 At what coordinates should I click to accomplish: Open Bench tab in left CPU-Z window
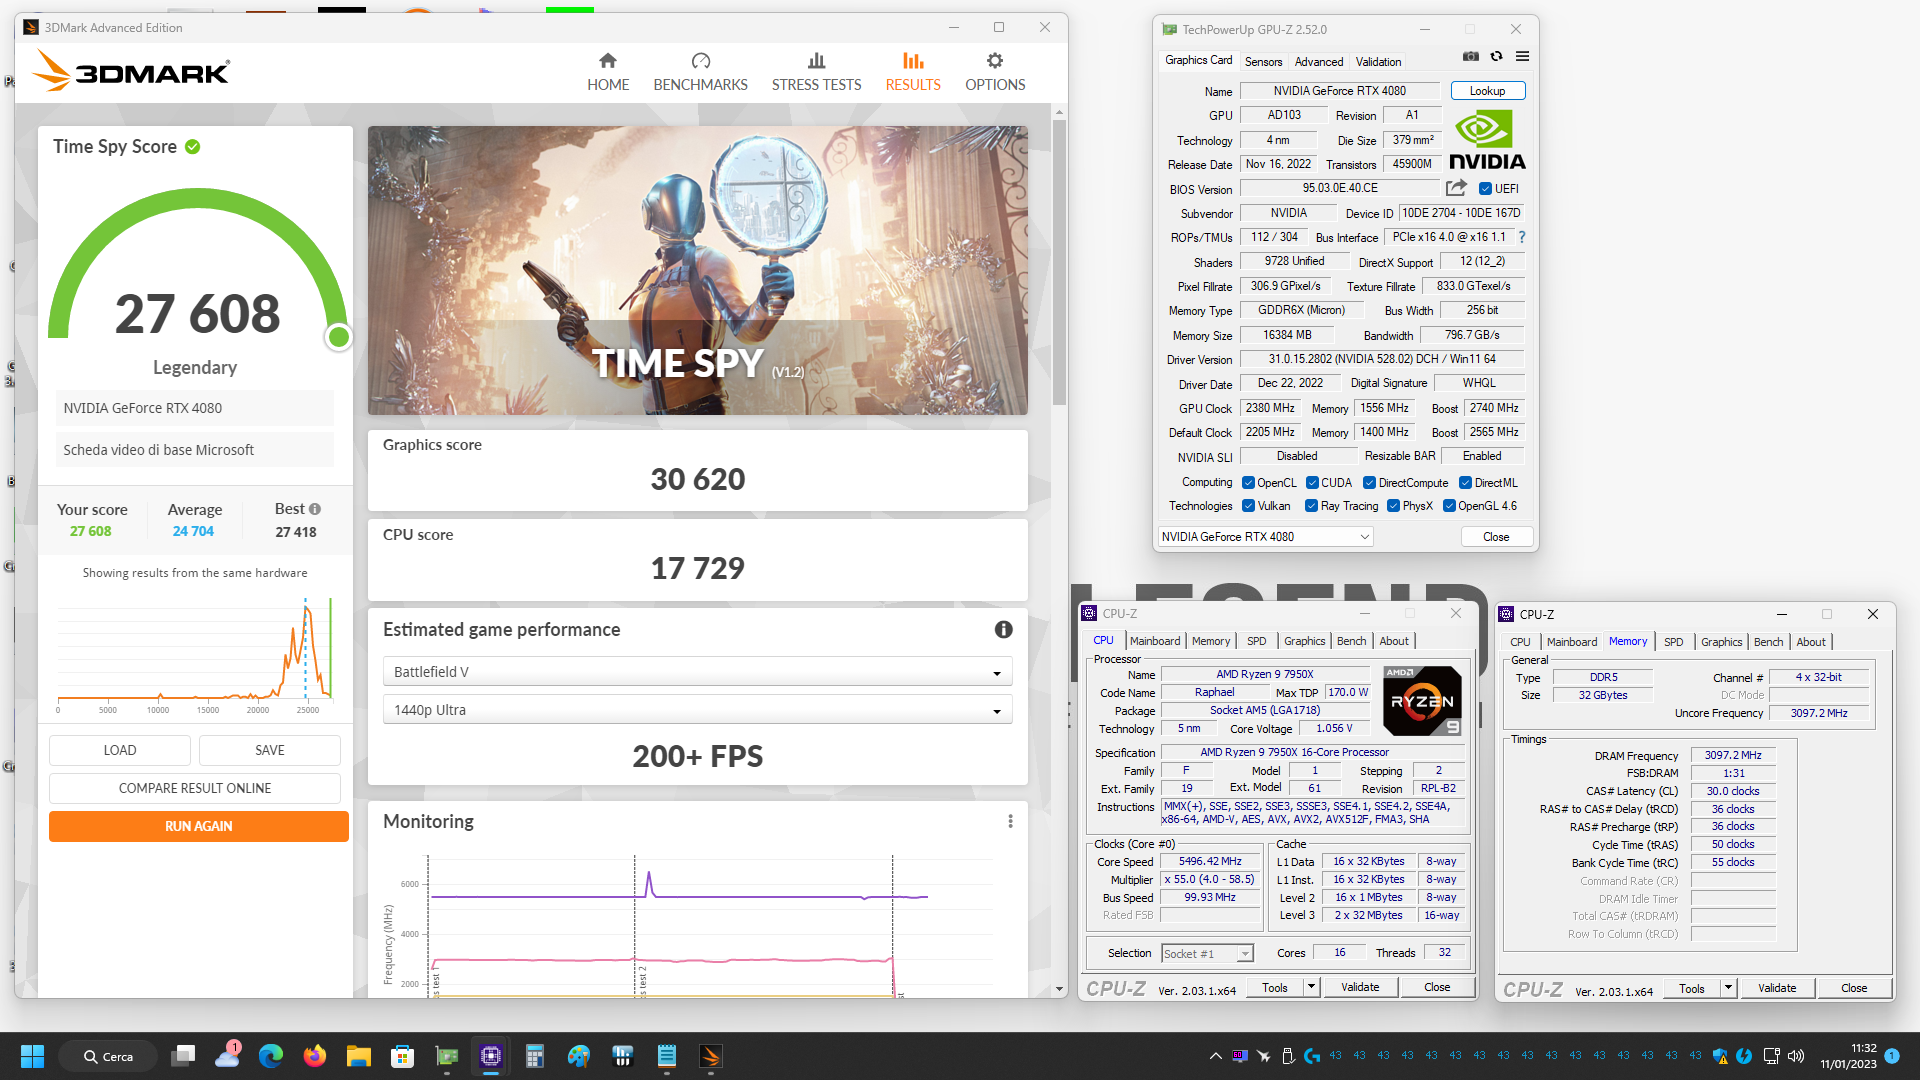pyautogui.click(x=1351, y=641)
